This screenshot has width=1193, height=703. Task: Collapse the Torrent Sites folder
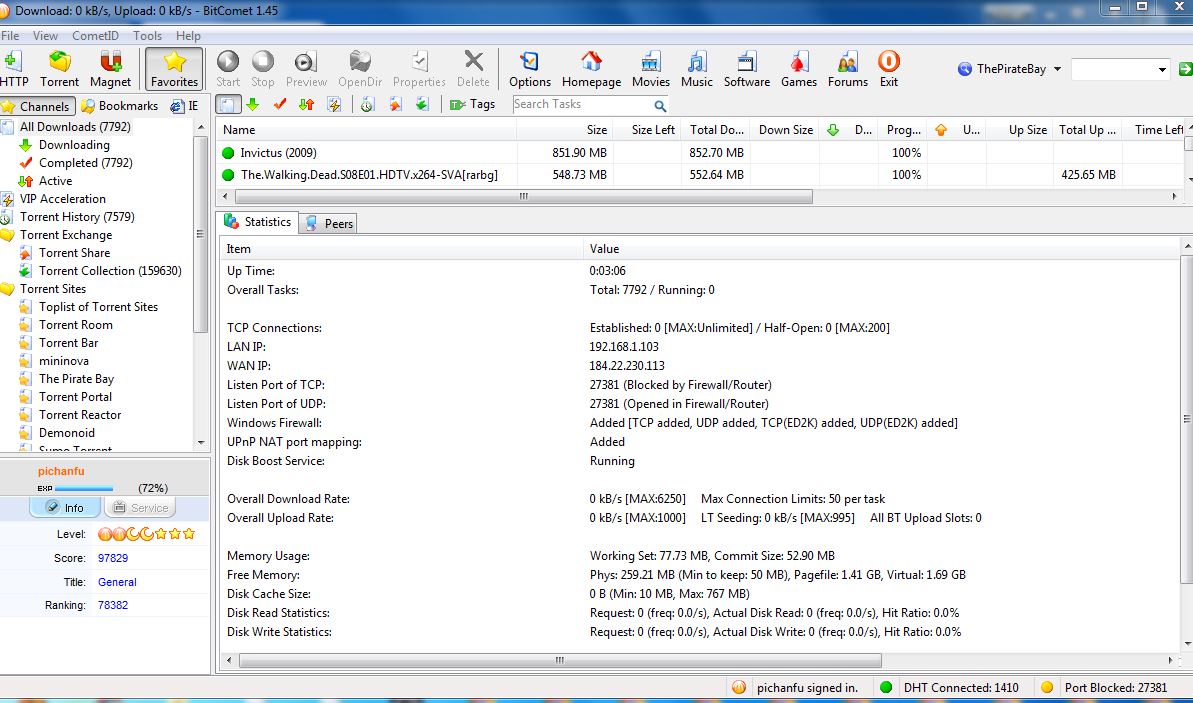[52, 289]
